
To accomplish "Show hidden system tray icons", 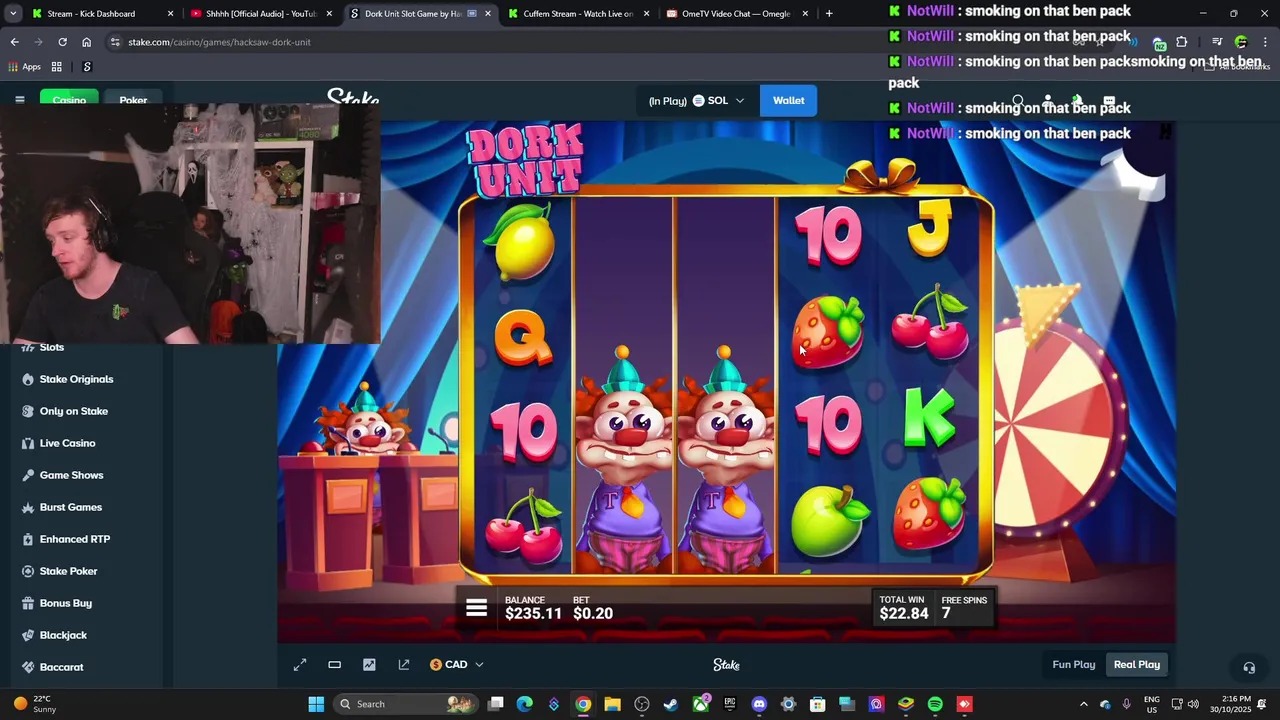I will pyautogui.click(x=1083, y=704).
